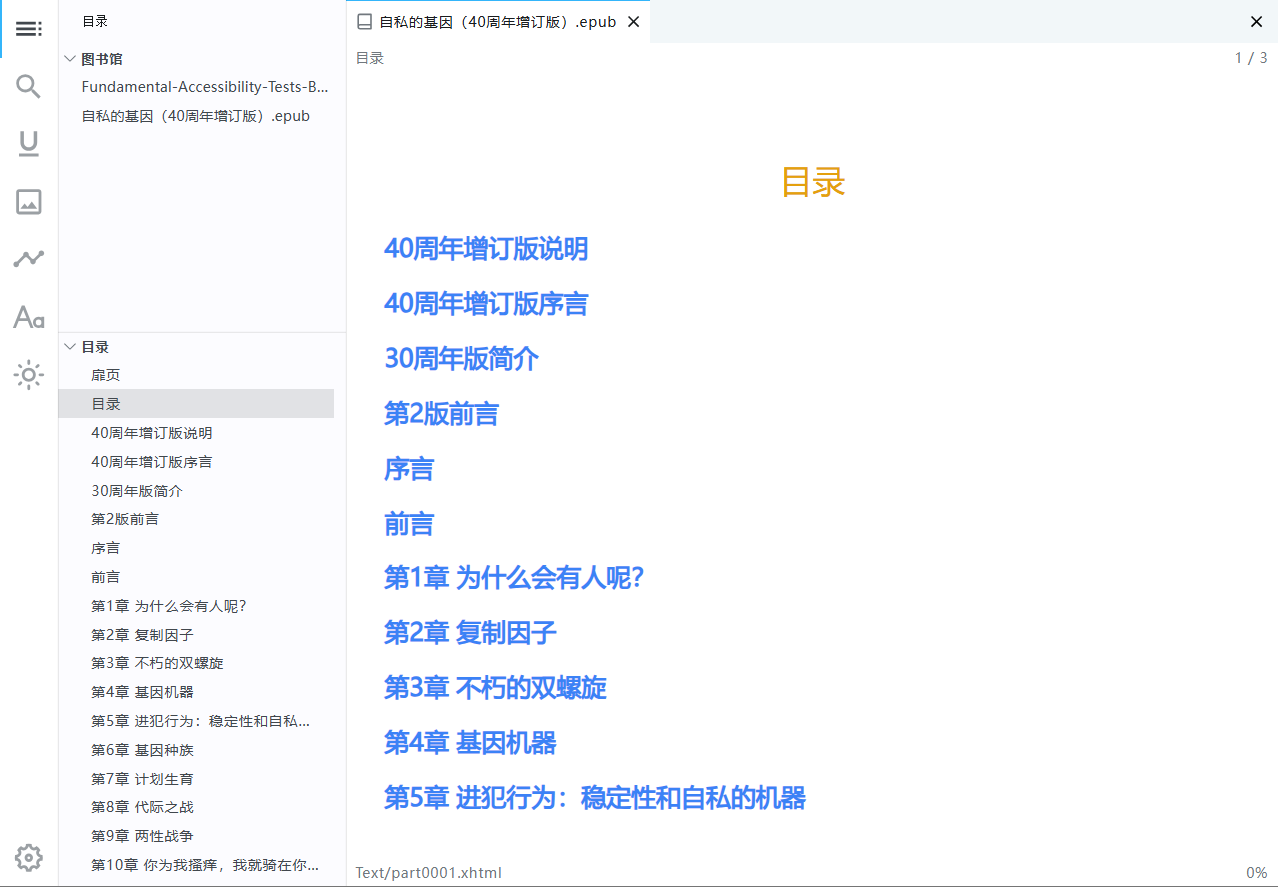Select 第1章 为什么会有人呢 in sidebar
The image size is (1278, 887).
click(196, 606)
